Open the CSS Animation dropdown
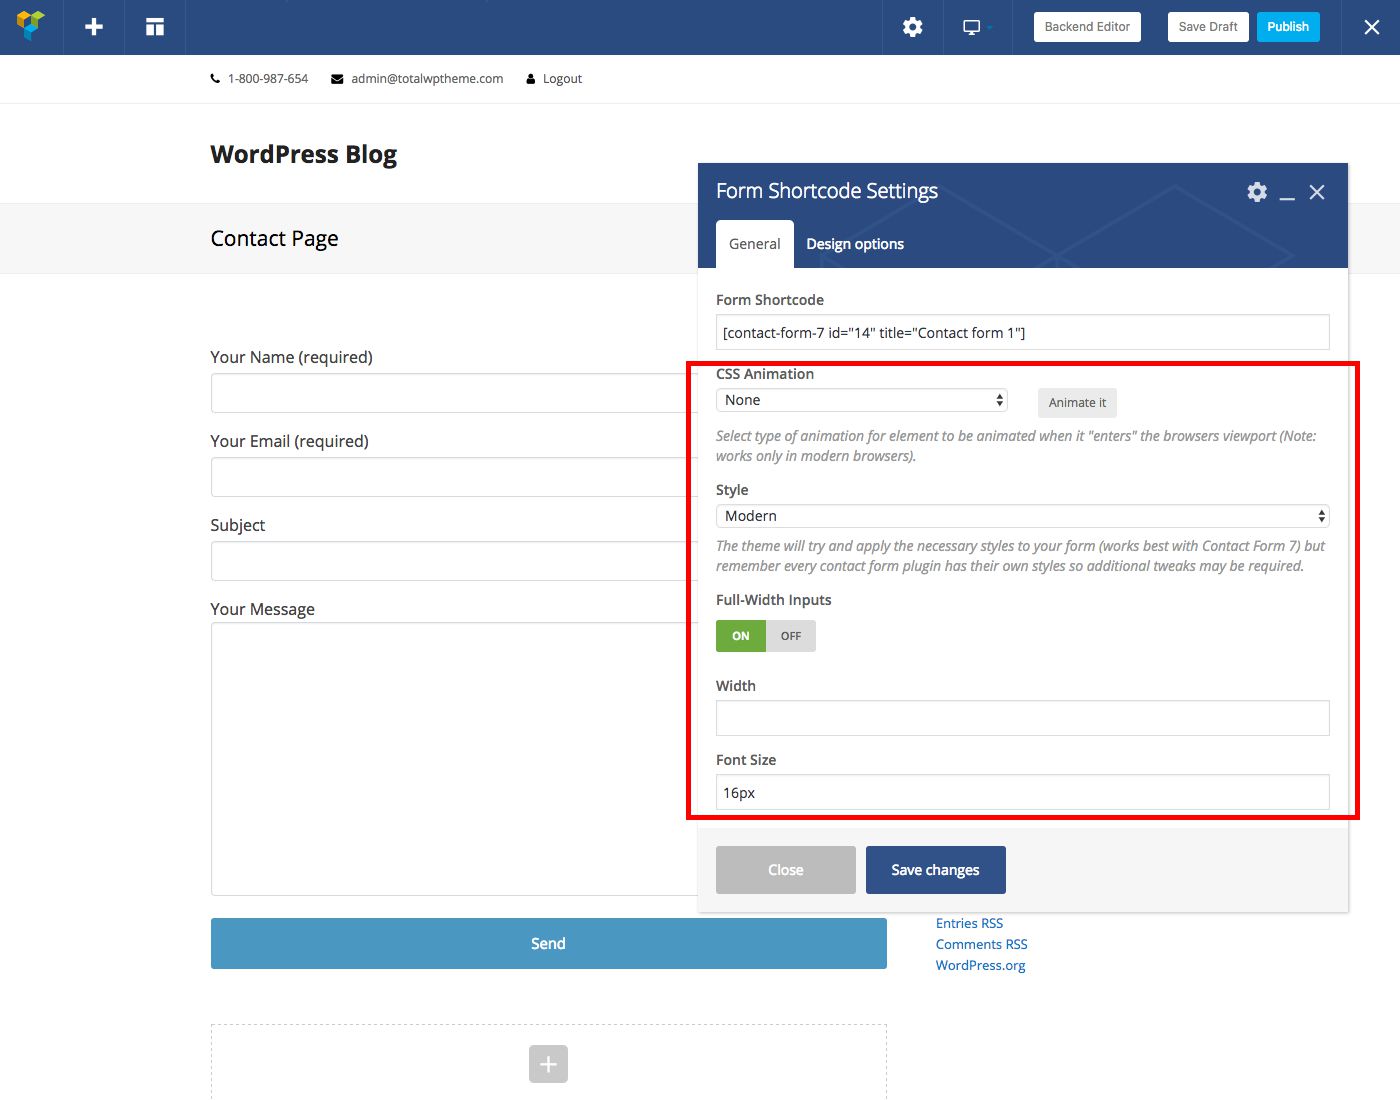The height and width of the screenshot is (1100, 1400). [862, 400]
